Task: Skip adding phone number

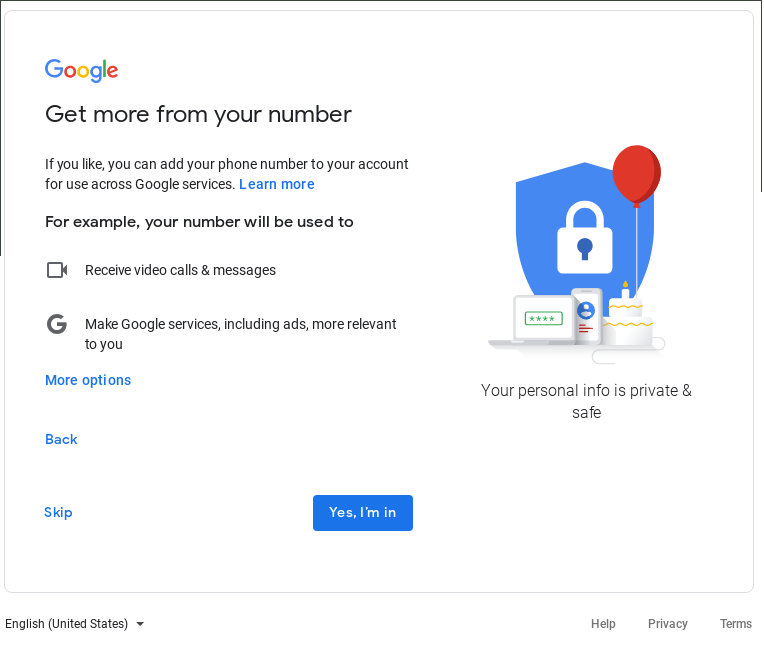Action: tap(58, 512)
